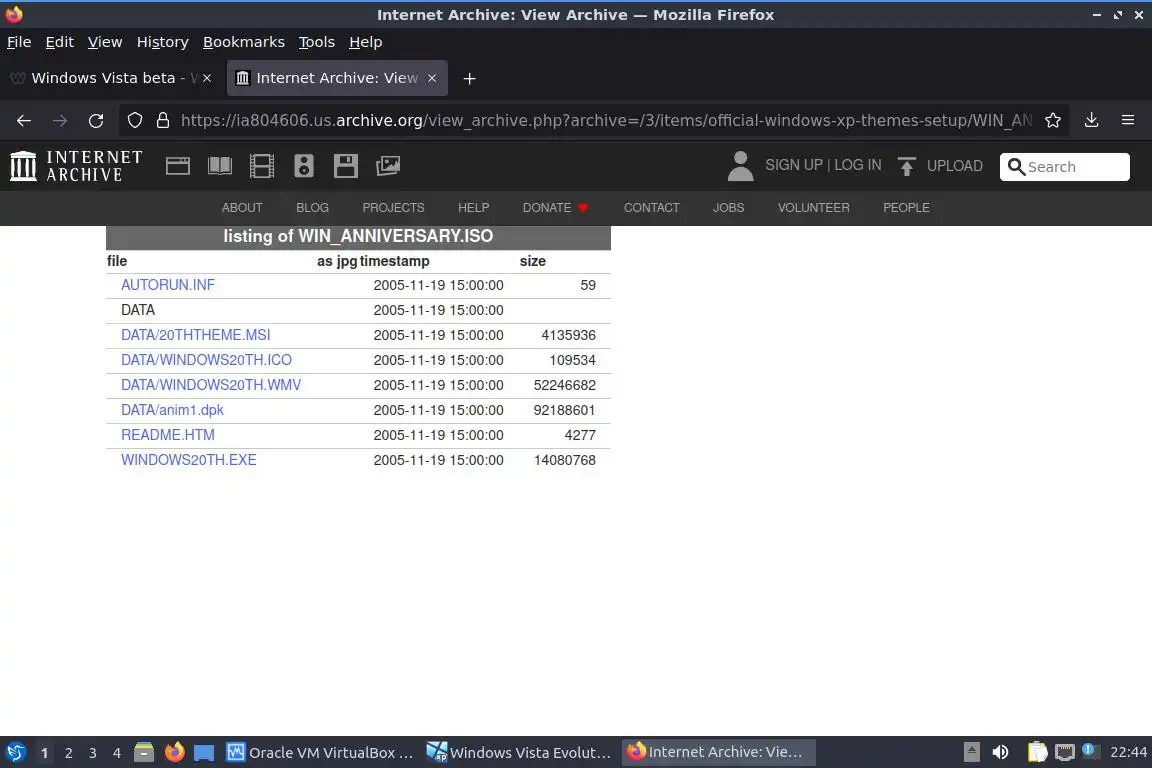Open CONTACT page
This screenshot has width=1152, height=768.
coord(652,208)
